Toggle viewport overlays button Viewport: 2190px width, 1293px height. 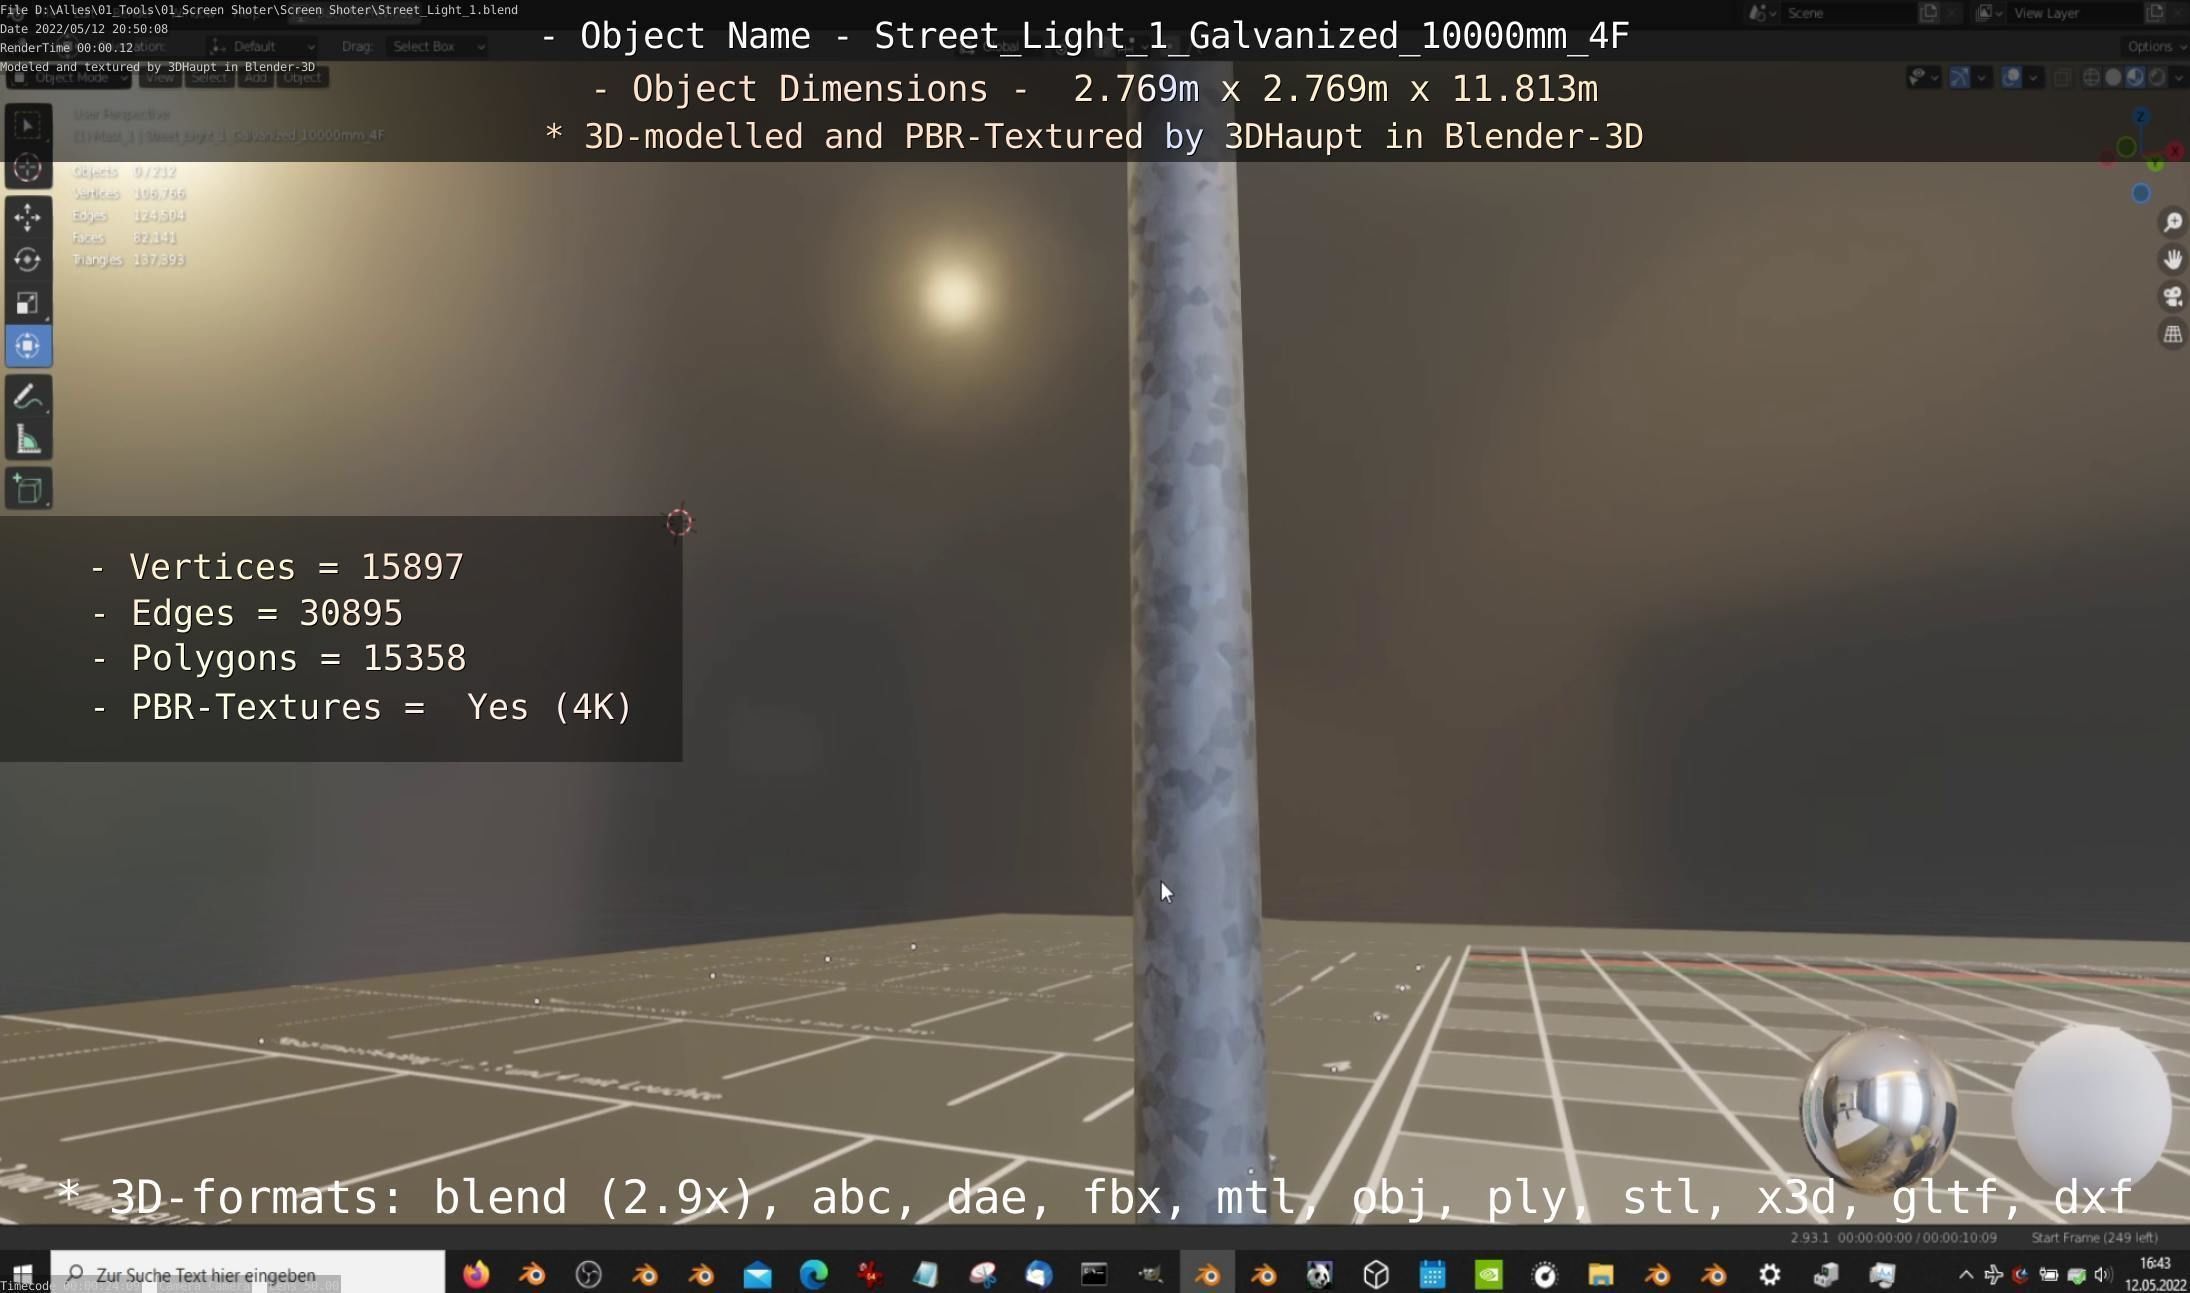[x=2011, y=77]
